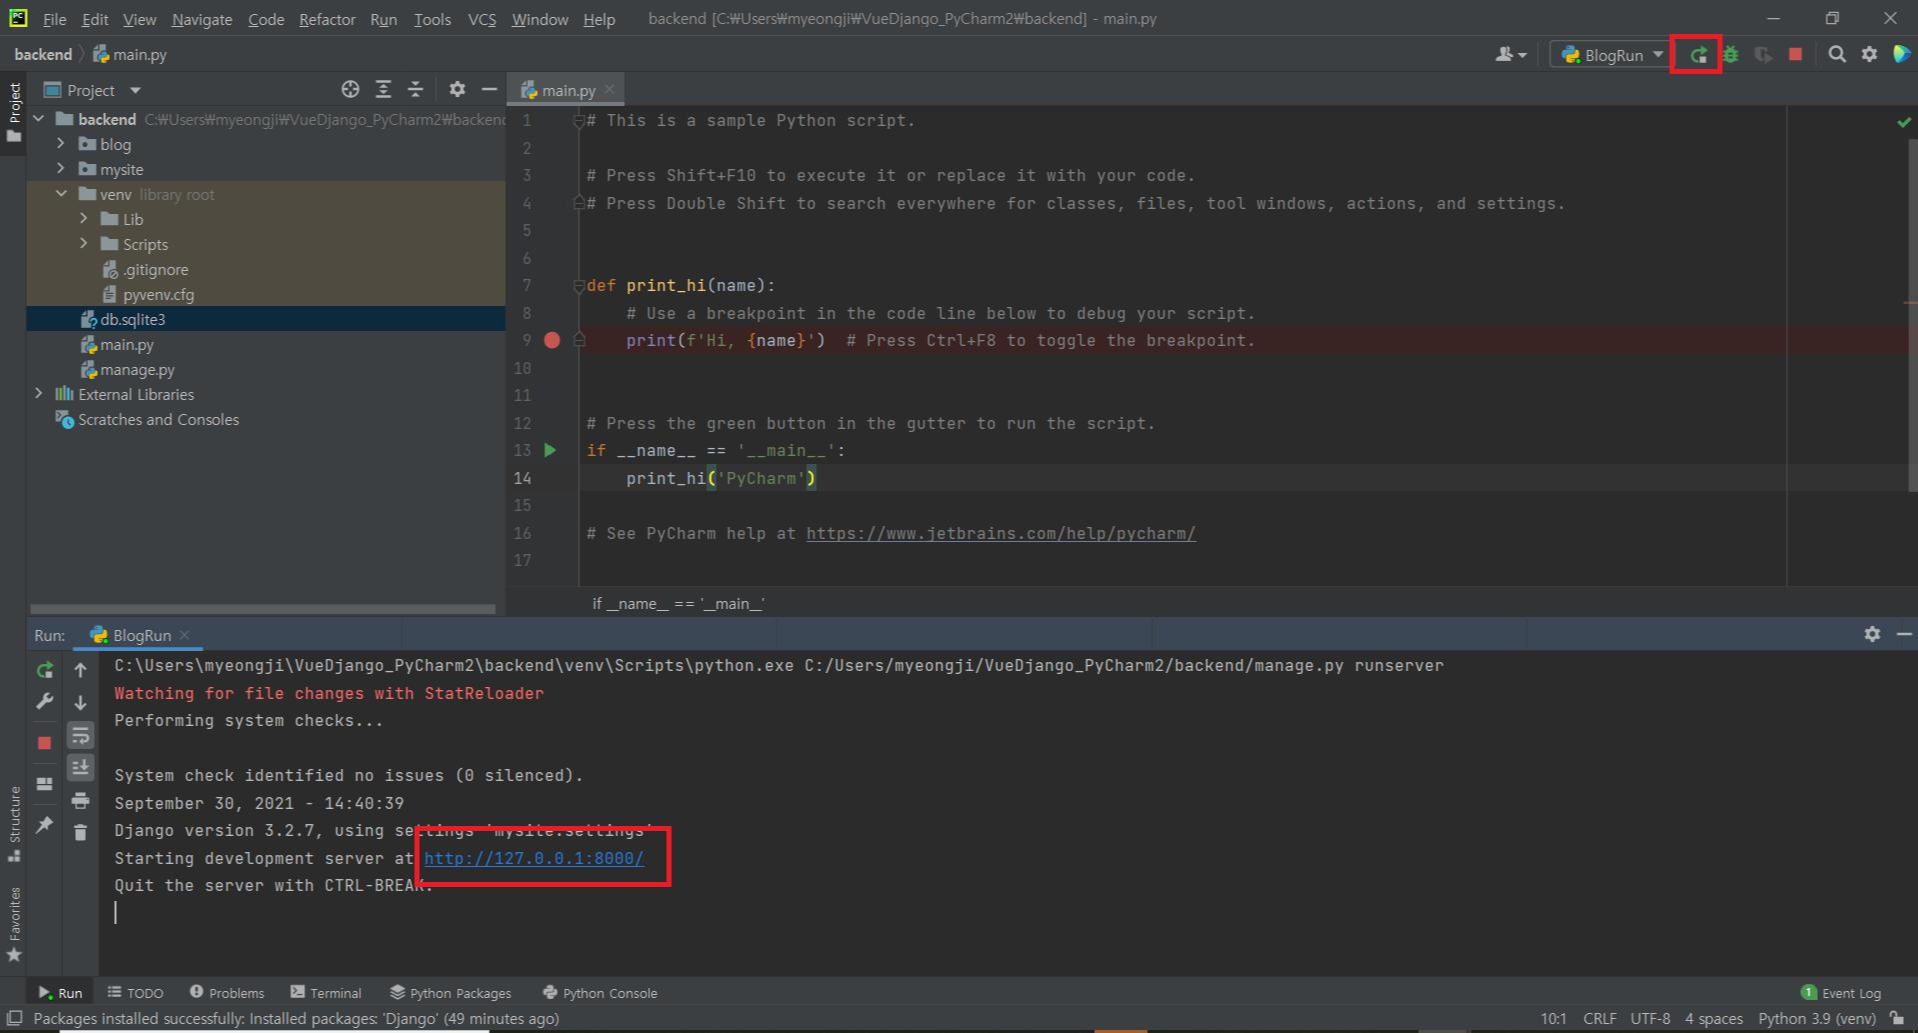Screen dimensions: 1918x1033
Task: Toggle Structure side tool window
Action: (14, 824)
